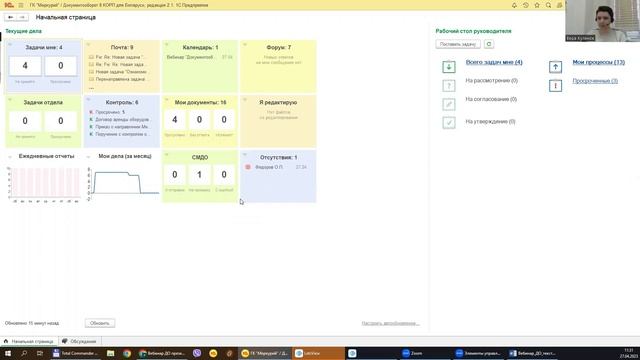640x360 pixels.
Task: Go forward with the right arrow button
Action: point(22,17)
